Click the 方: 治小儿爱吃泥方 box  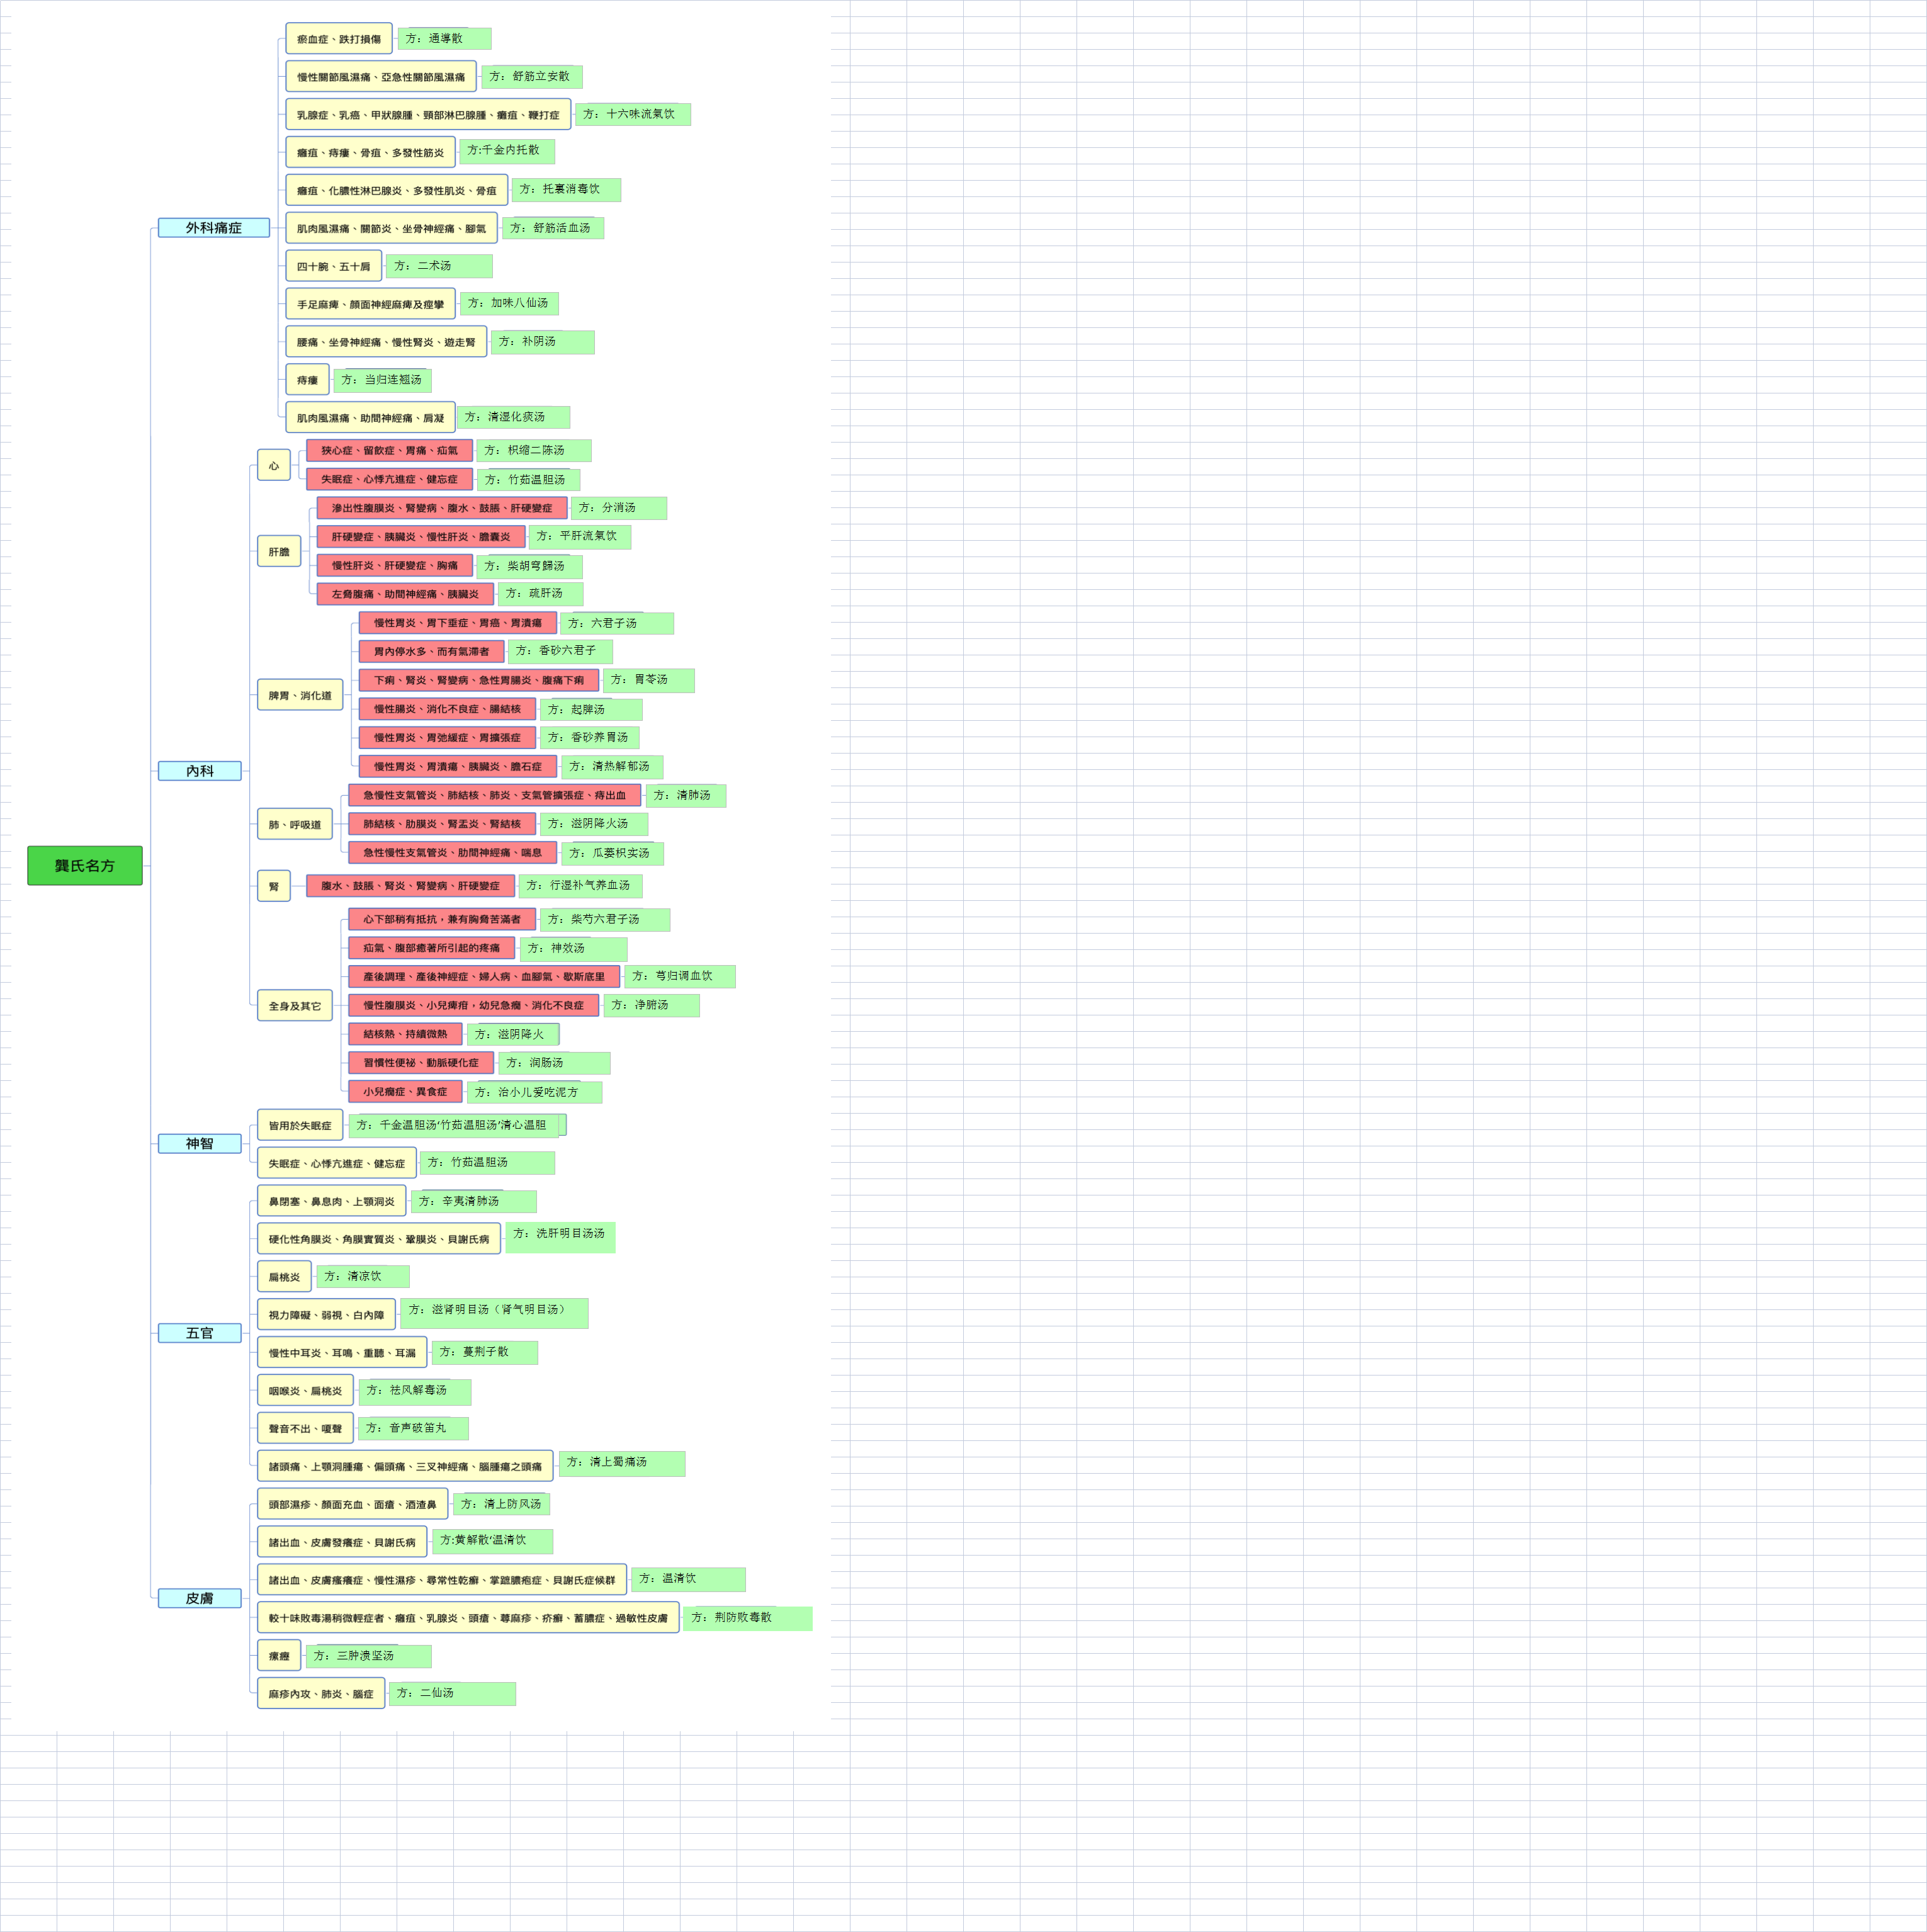[535, 1093]
